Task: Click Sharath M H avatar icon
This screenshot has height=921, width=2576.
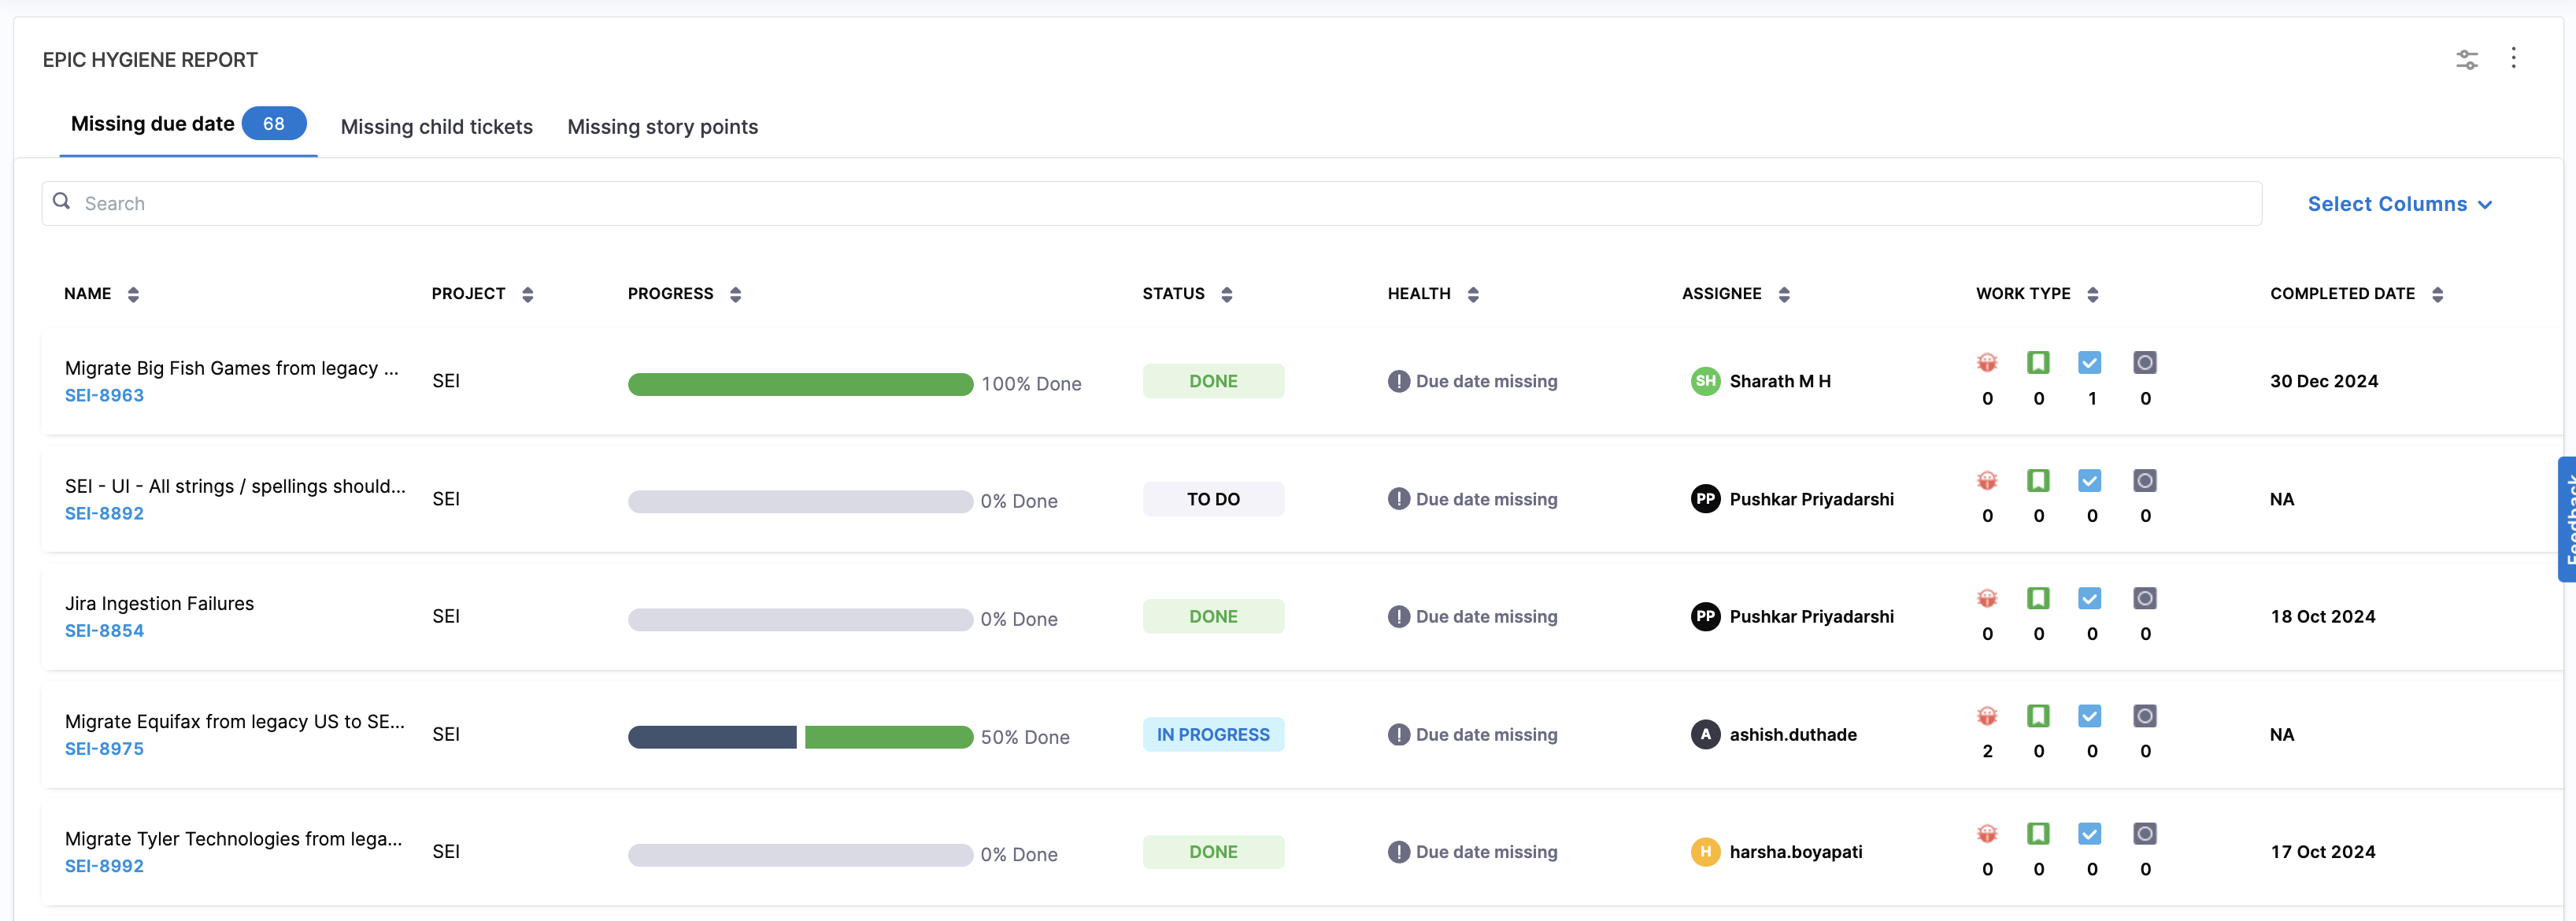Action: [1705, 381]
